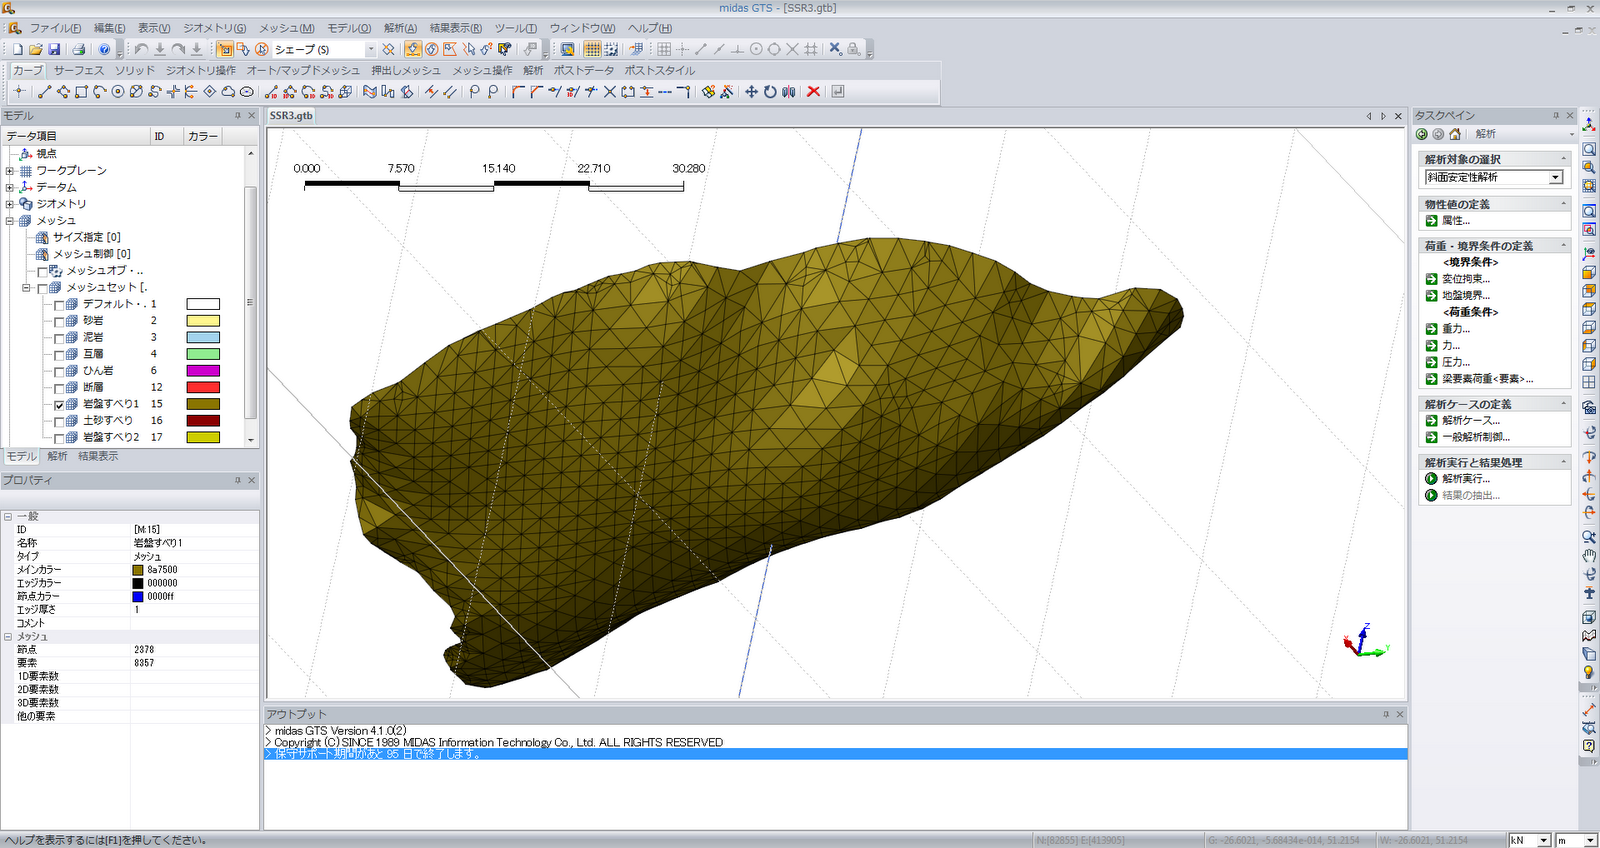Image resolution: width=1600 pixels, height=848 pixels.
Task: Open the 重力... load condition link
Action: pyautogui.click(x=1455, y=329)
